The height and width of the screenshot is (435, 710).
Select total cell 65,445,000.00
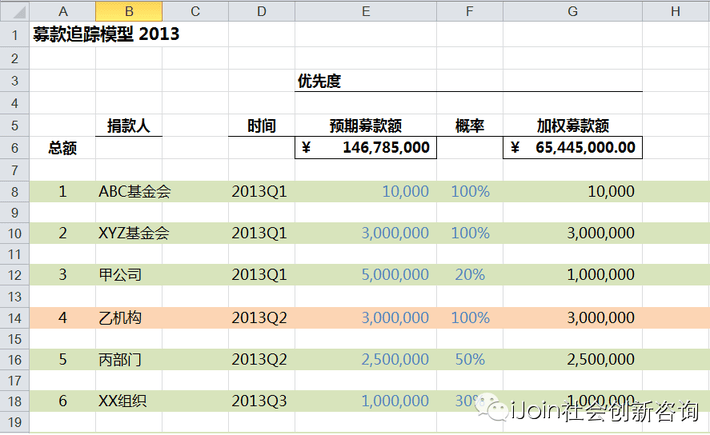pyautogui.click(x=573, y=148)
